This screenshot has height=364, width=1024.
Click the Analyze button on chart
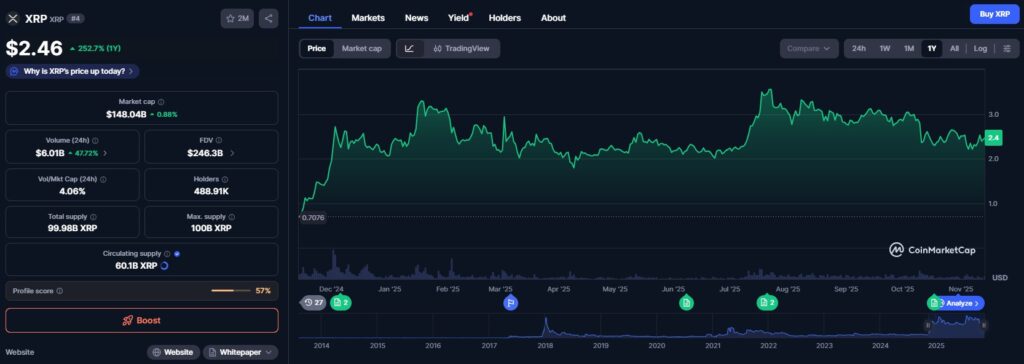963,303
